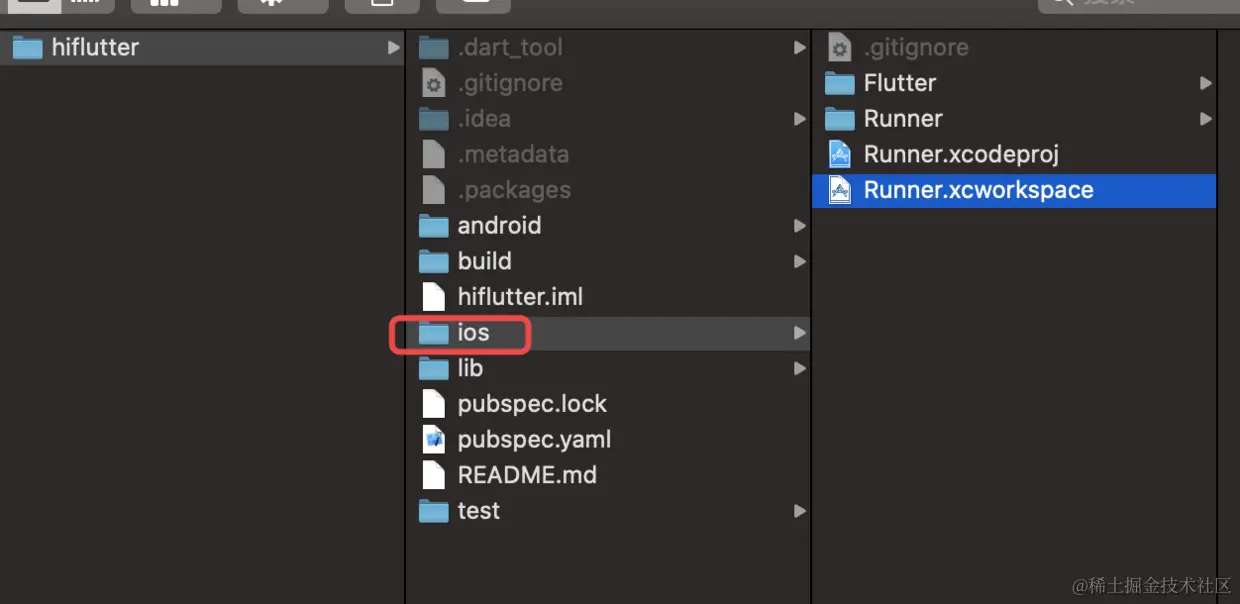Screen dimensions: 1240x604
Task: Click the blue Runner.xcworkspace document icon
Action: tap(840, 190)
